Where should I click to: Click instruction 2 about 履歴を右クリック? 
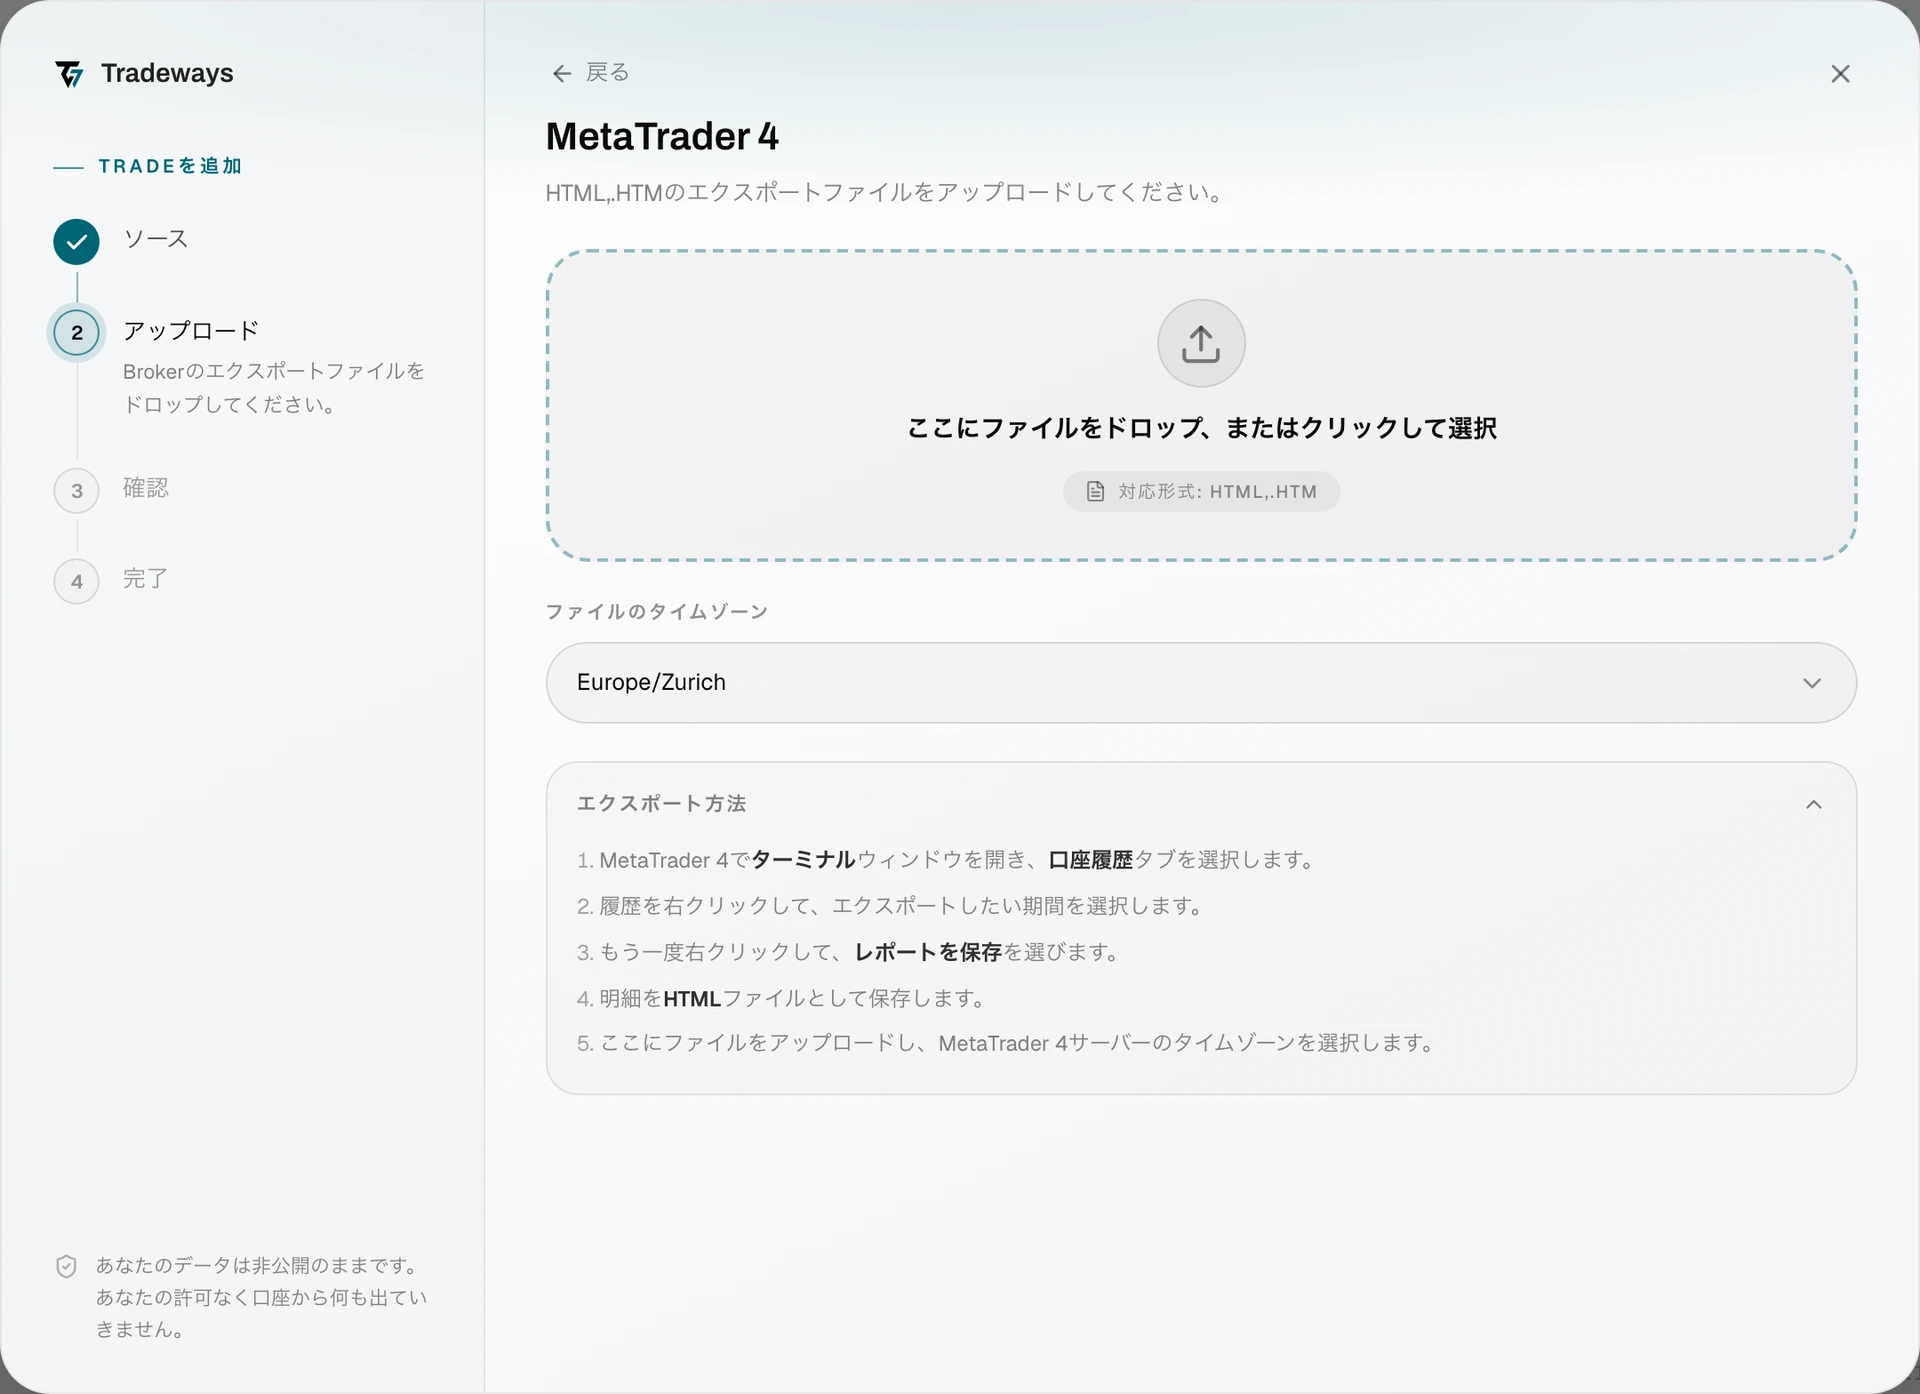[891, 906]
